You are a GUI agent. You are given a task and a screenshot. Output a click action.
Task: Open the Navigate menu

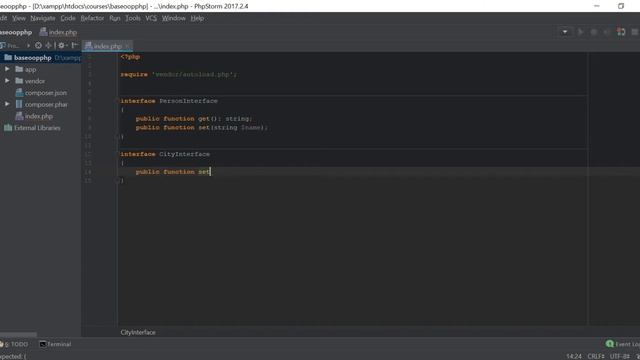42,18
